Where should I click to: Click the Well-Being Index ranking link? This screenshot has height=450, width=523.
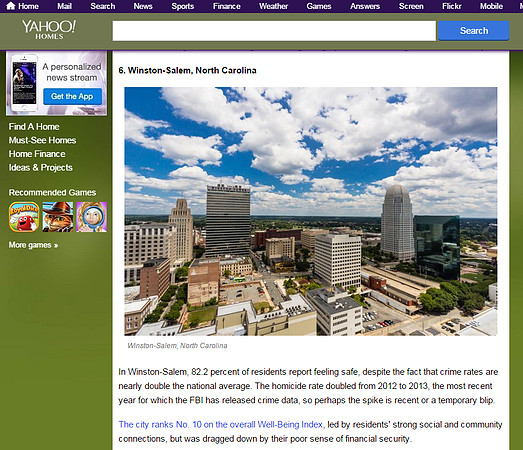click(220, 425)
